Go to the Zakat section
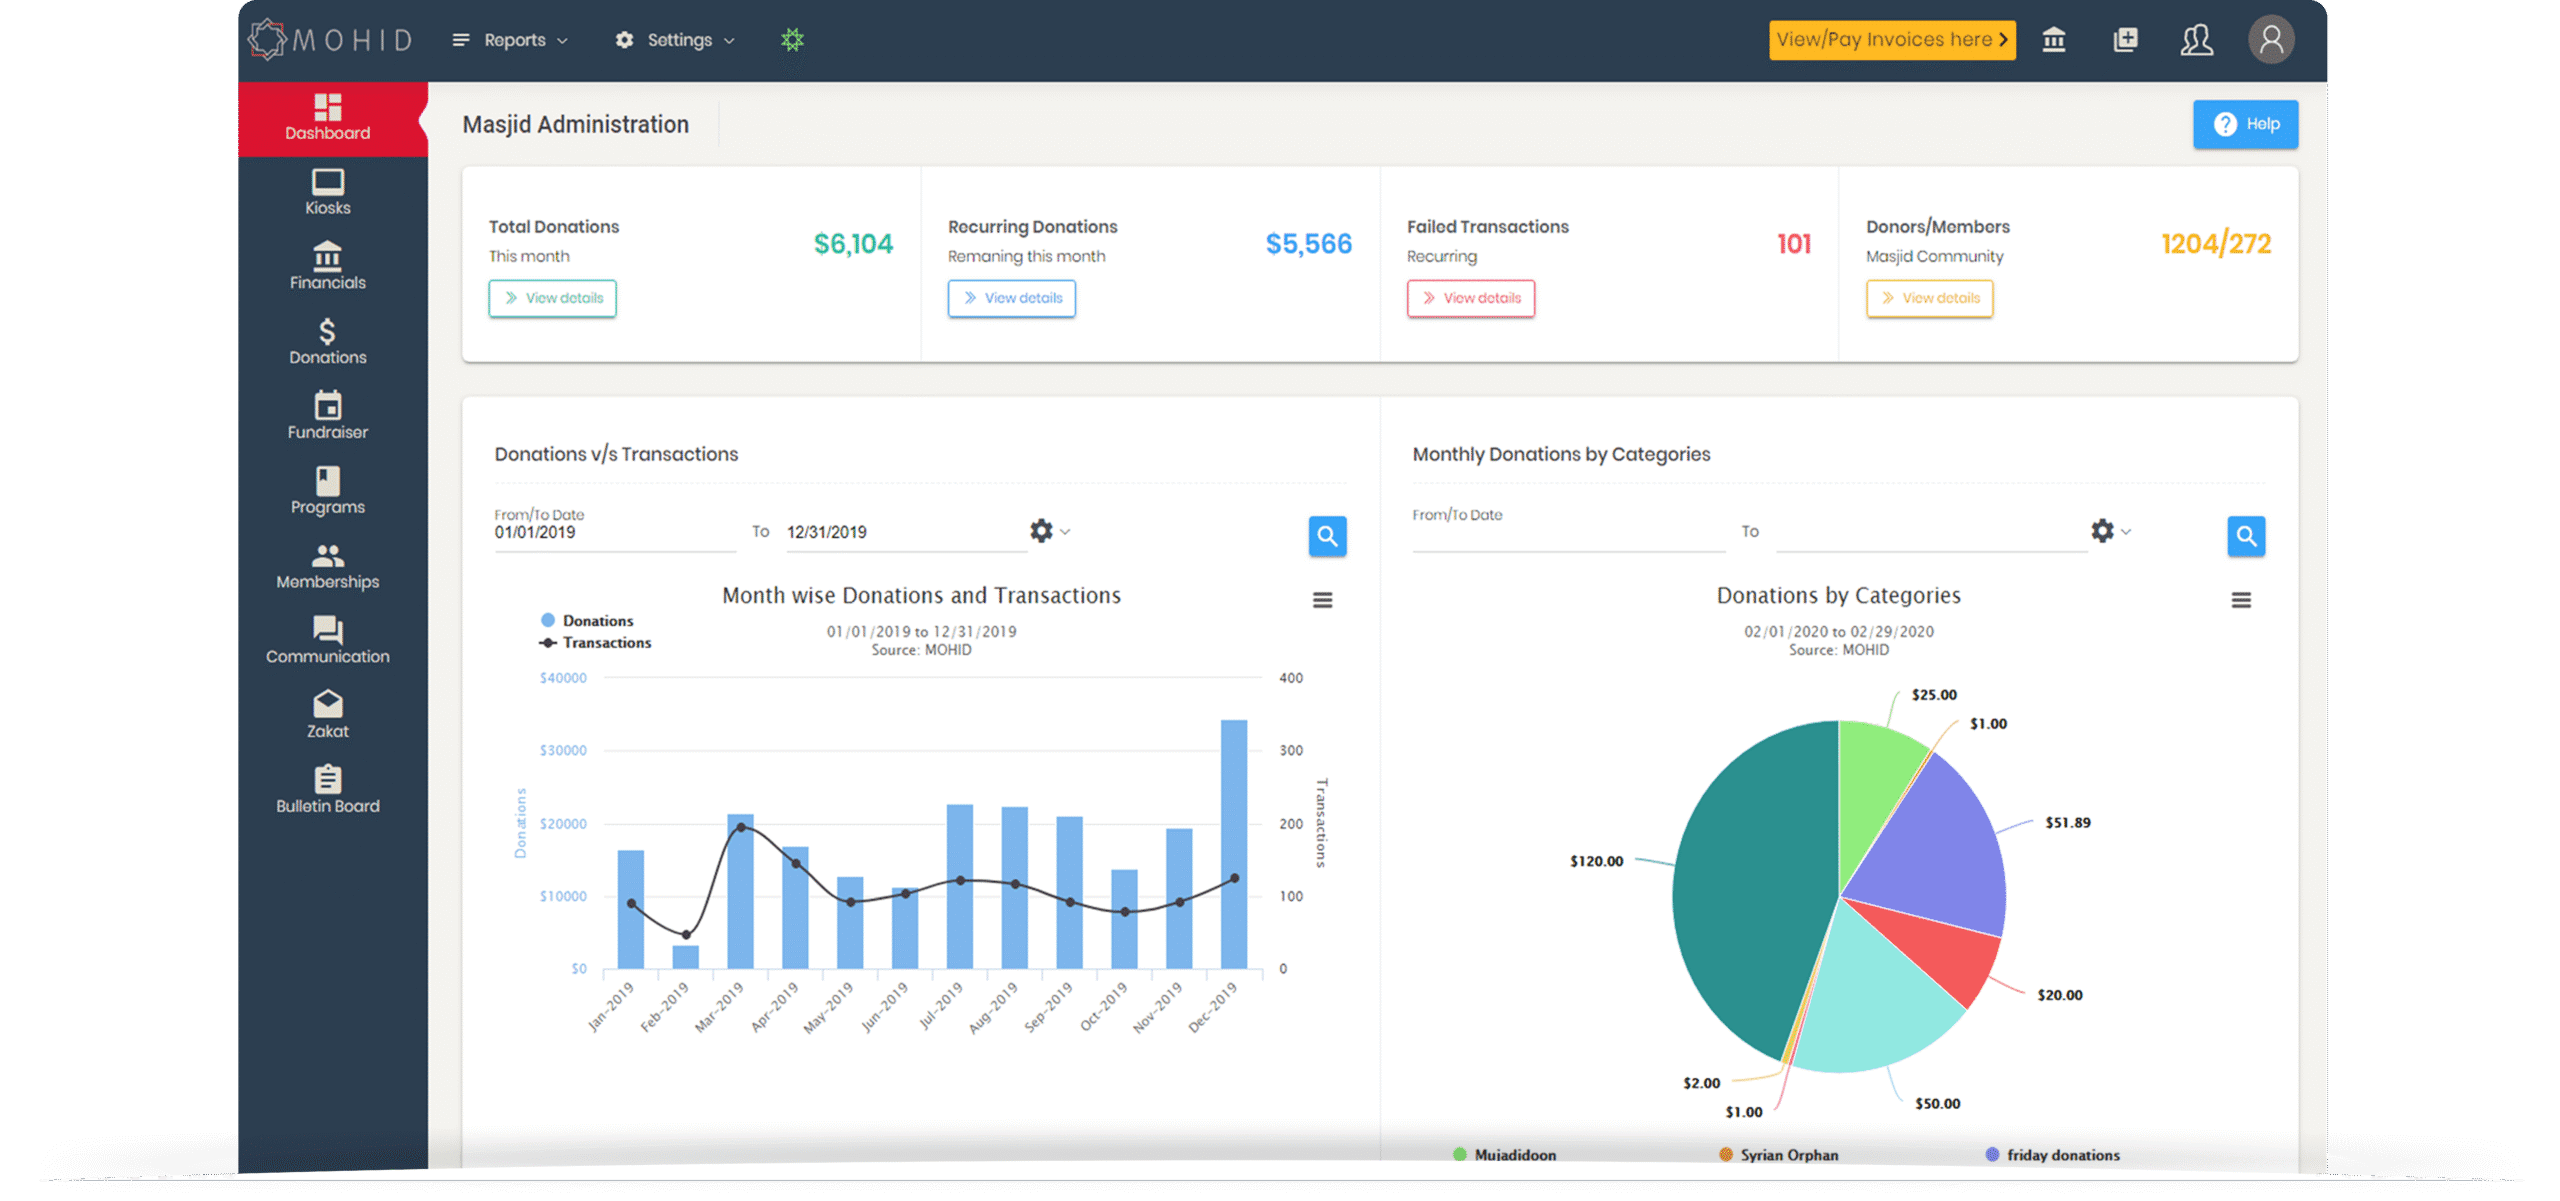The width and height of the screenshot is (2560, 1201). [327, 715]
